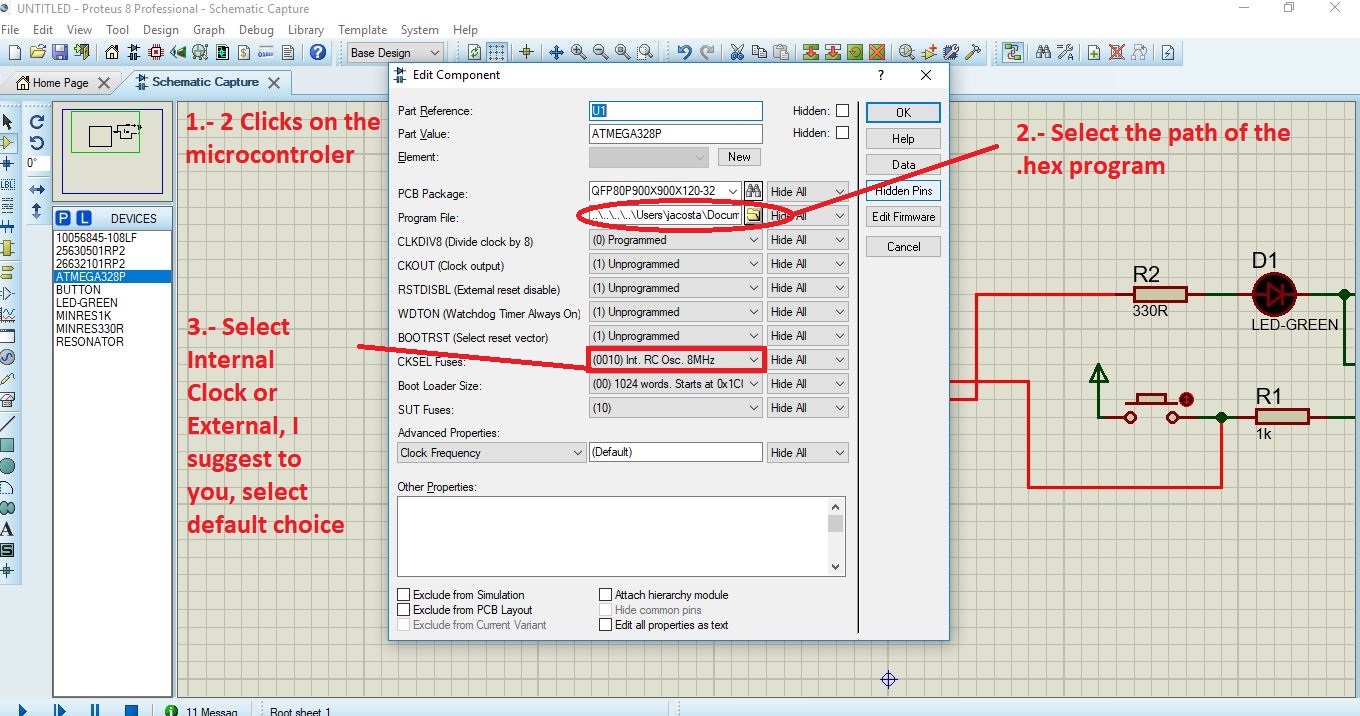The width and height of the screenshot is (1360, 716).
Task: Click the New Design file icon
Action: (15, 52)
